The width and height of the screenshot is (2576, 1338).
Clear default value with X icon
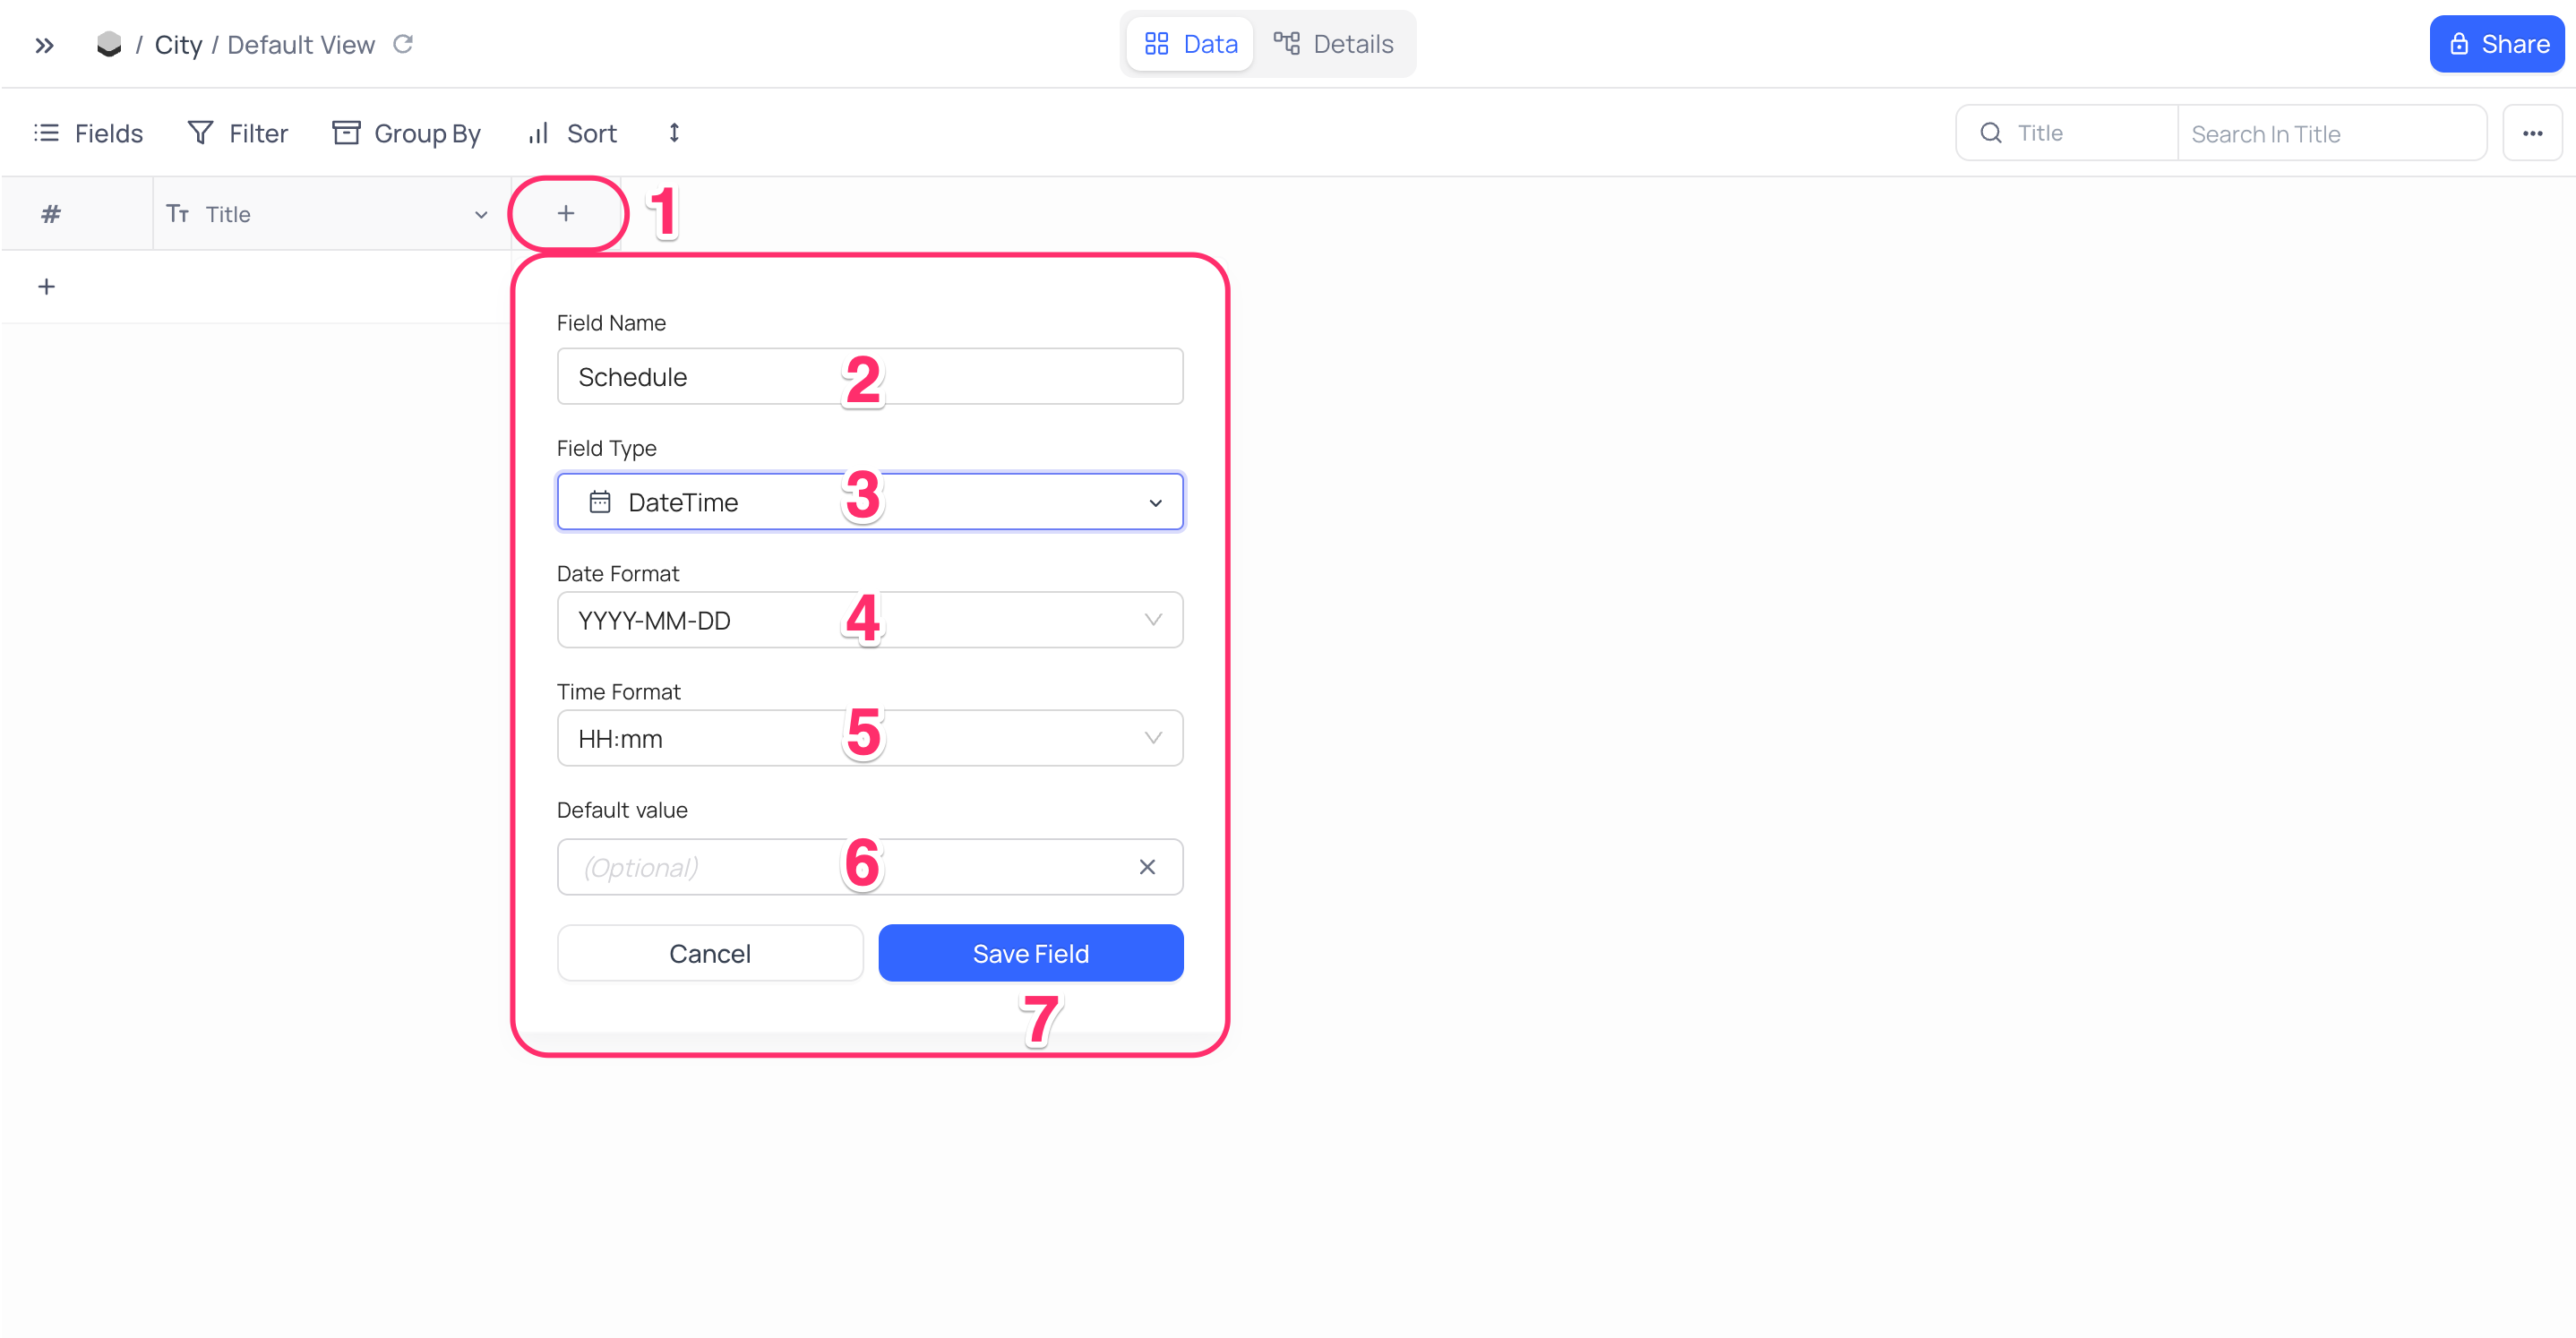pyautogui.click(x=1147, y=867)
